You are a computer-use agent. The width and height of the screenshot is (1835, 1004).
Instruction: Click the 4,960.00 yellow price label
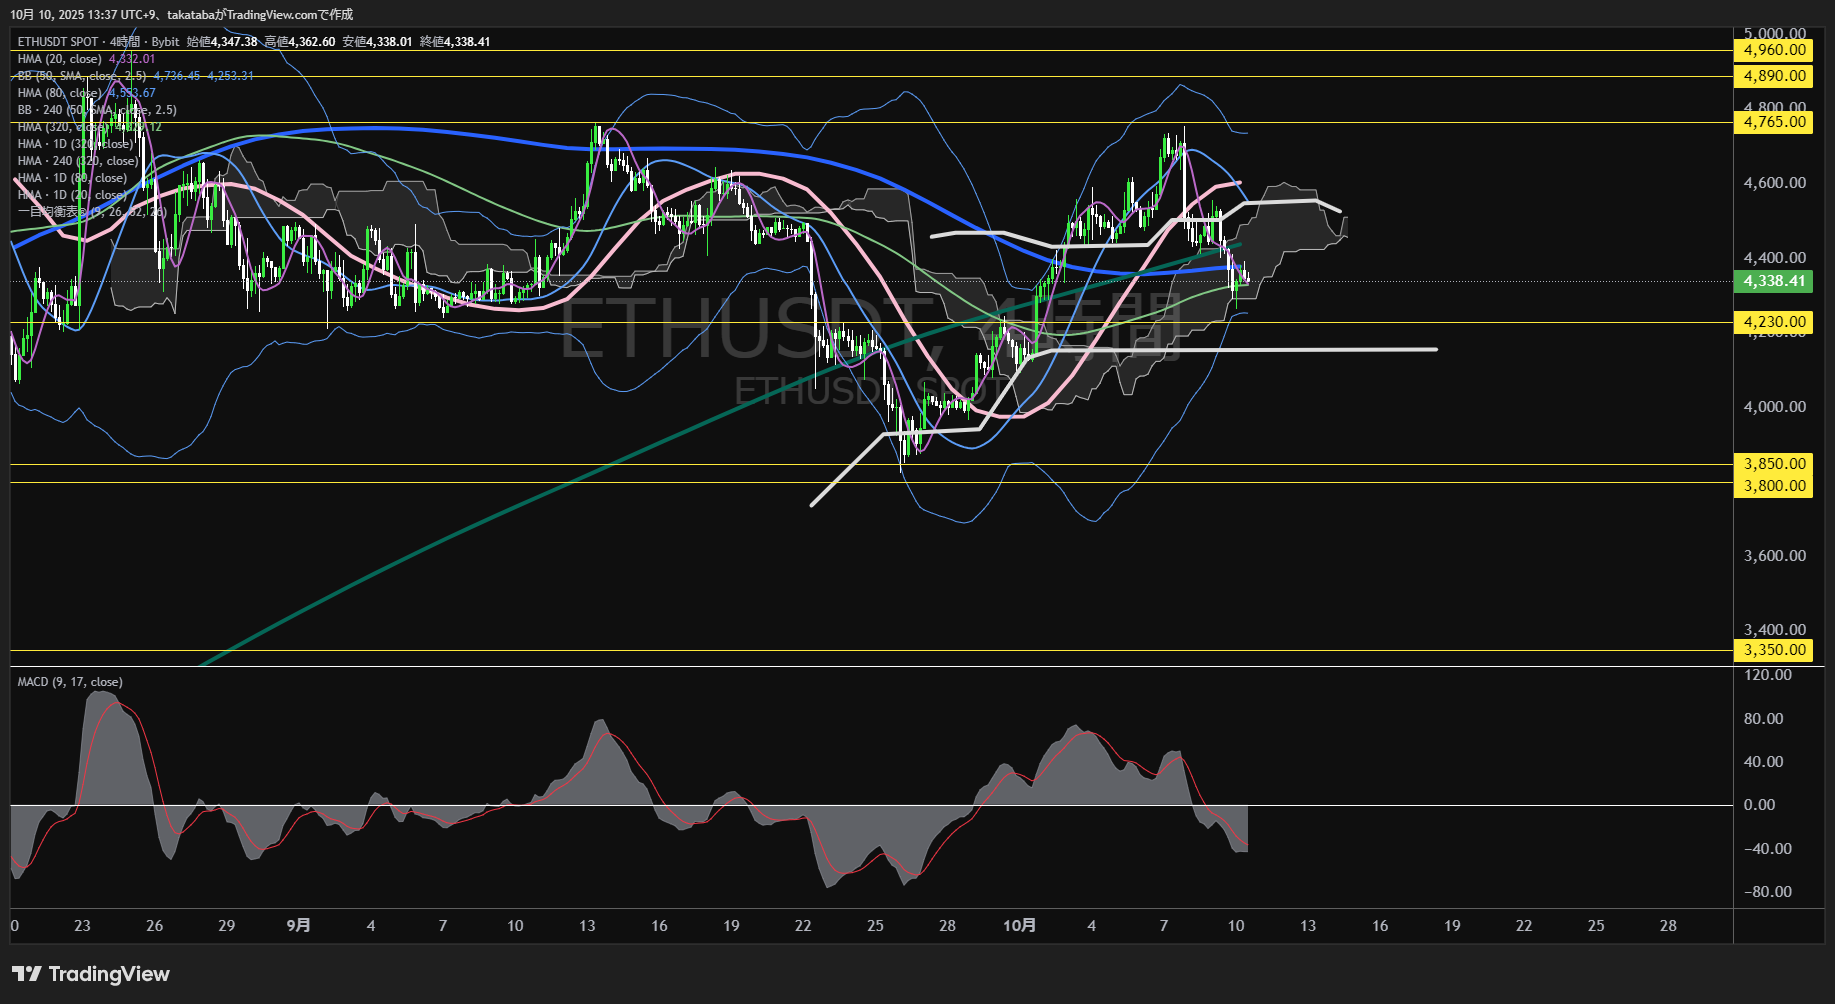(1774, 50)
